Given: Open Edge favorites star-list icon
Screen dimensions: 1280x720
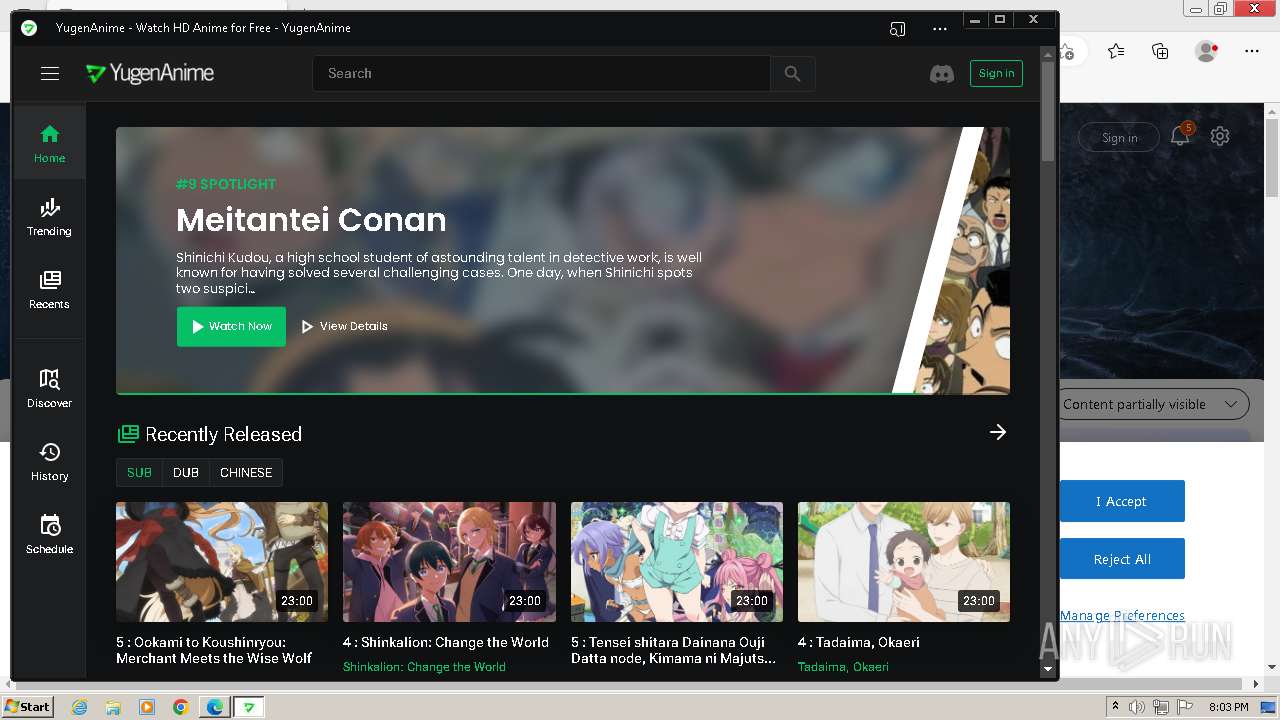Looking at the screenshot, I should [1116, 51].
